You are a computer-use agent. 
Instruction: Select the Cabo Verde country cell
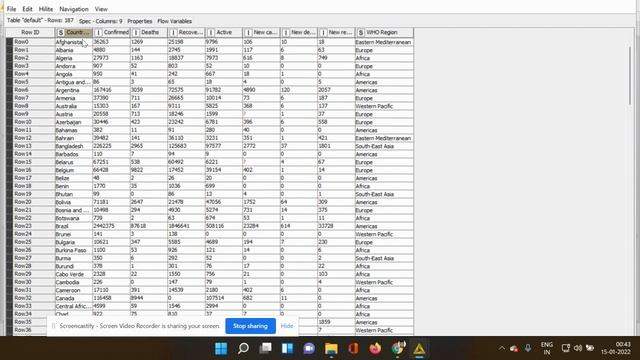point(73,274)
